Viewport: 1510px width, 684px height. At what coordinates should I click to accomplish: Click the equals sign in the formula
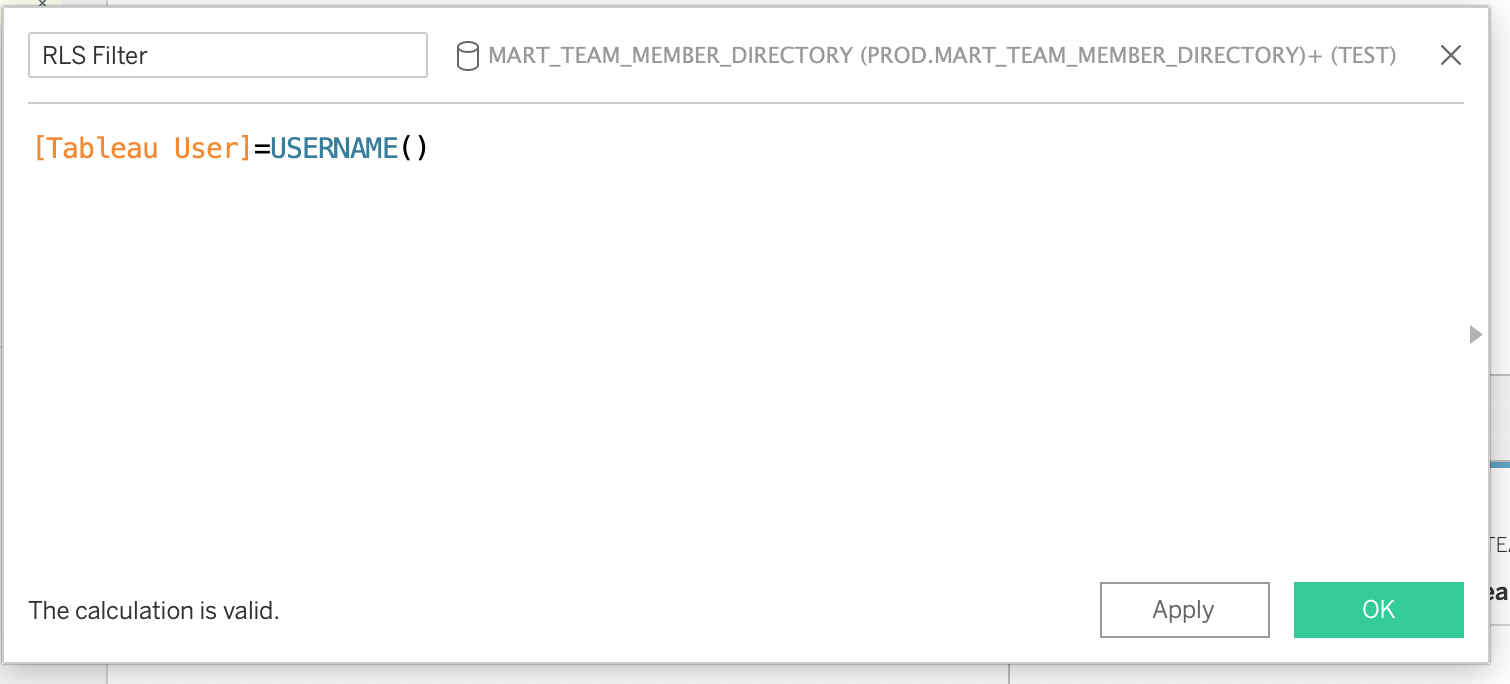click(261, 148)
